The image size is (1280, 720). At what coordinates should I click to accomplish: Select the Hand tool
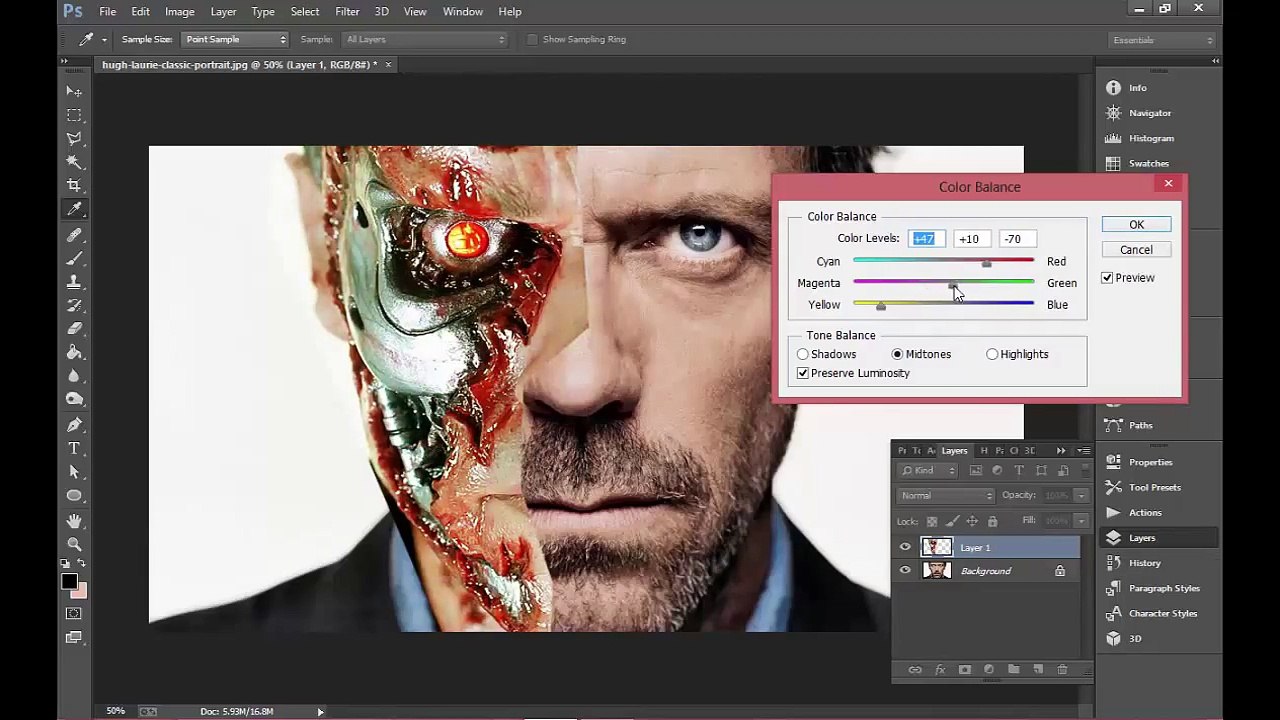click(x=74, y=521)
